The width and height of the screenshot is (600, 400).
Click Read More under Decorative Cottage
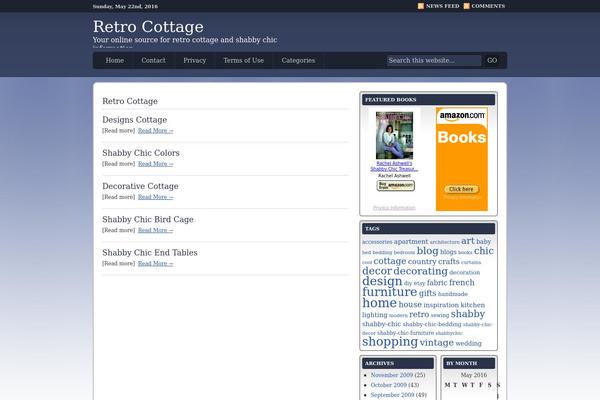pos(155,198)
